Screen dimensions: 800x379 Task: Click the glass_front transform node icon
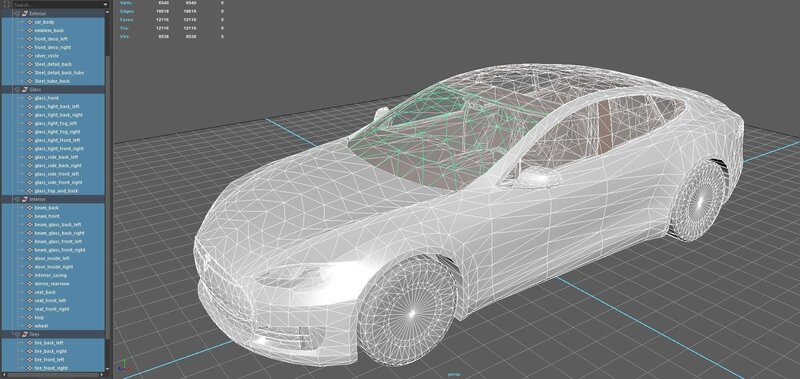coord(30,98)
